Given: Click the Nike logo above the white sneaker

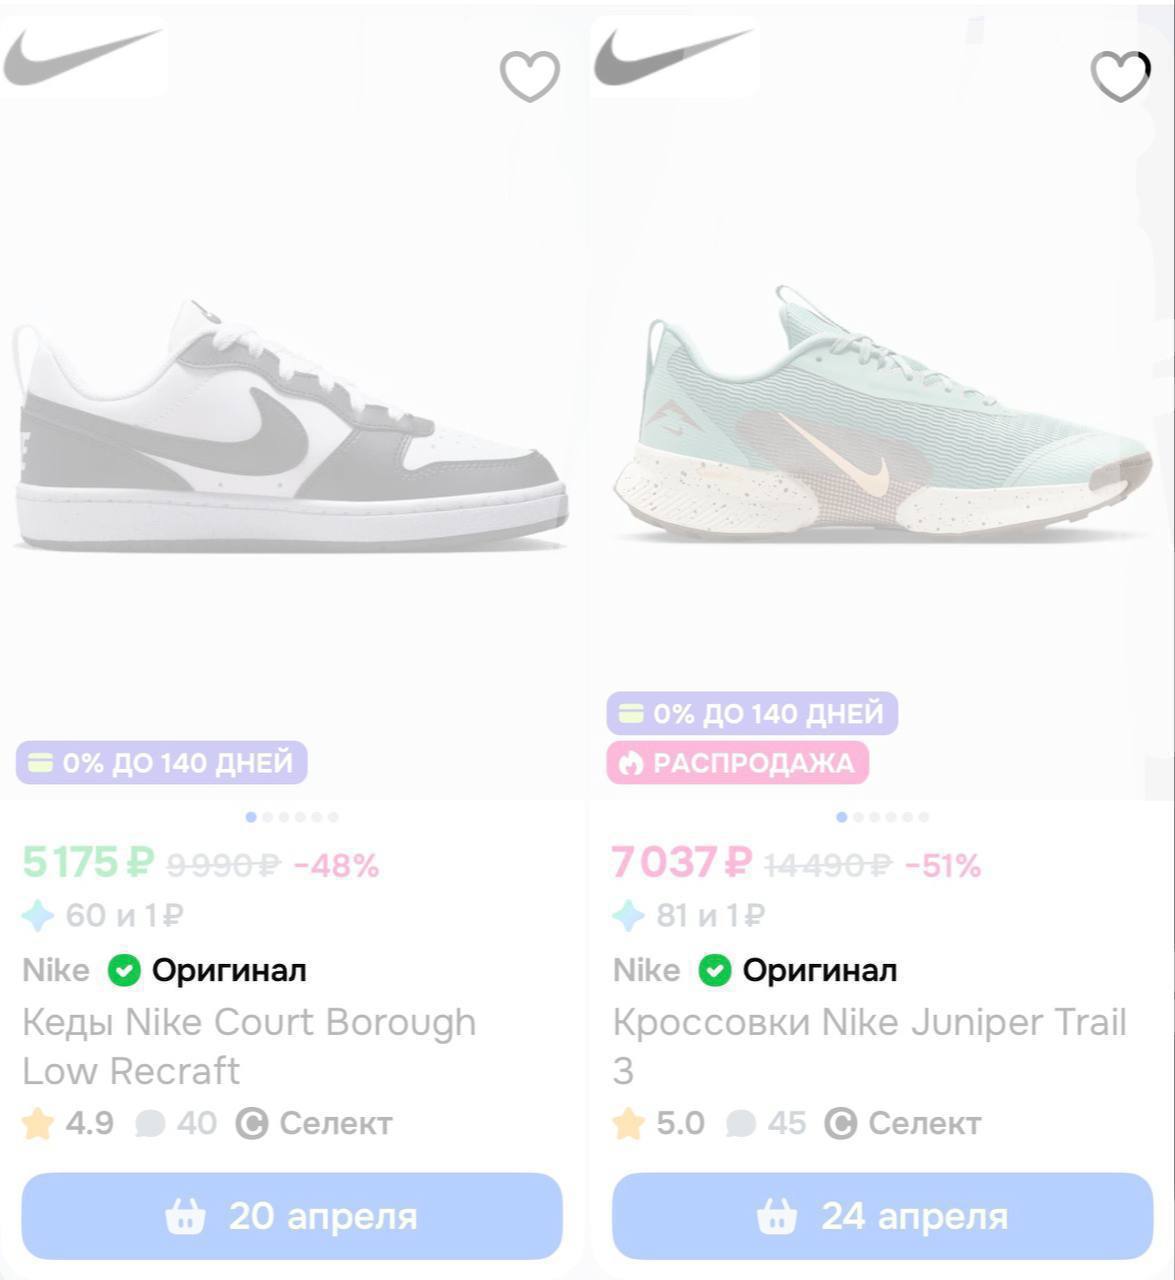Looking at the screenshot, I should (82, 56).
